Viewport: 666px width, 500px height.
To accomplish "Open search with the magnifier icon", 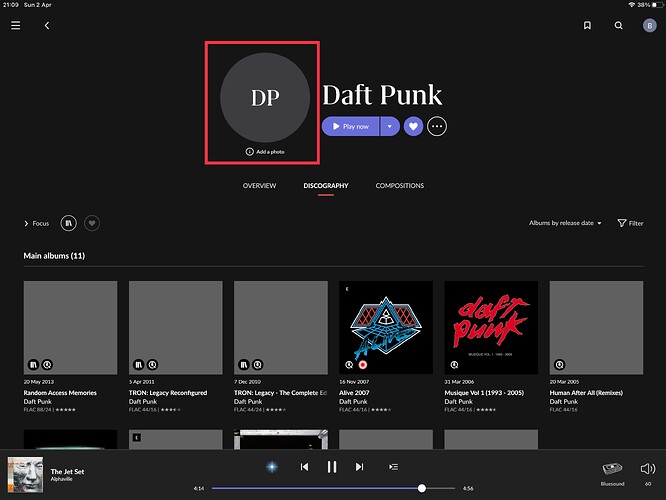I will pyautogui.click(x=619, y=26).
